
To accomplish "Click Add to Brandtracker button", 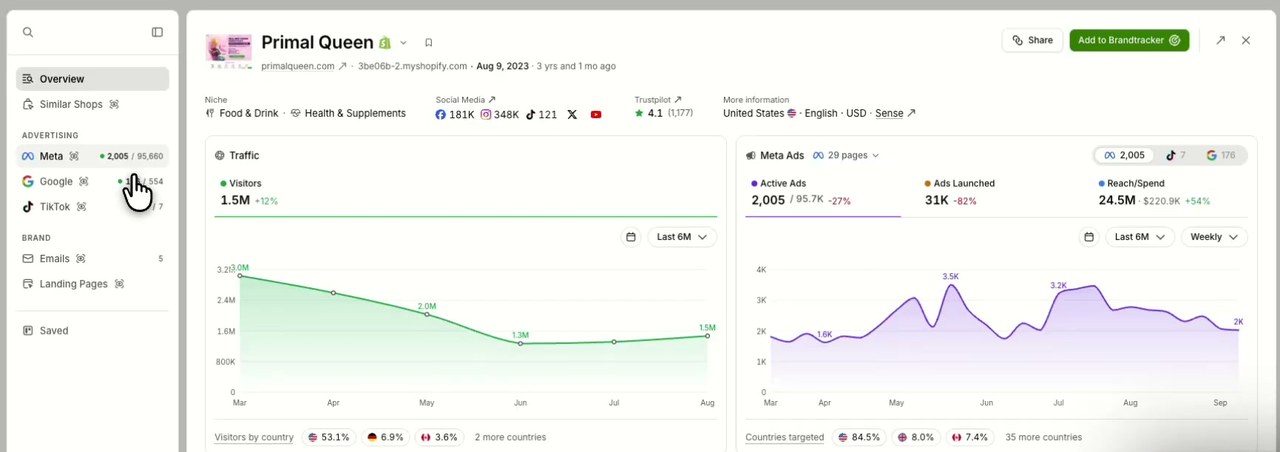I will [1129, 40].
